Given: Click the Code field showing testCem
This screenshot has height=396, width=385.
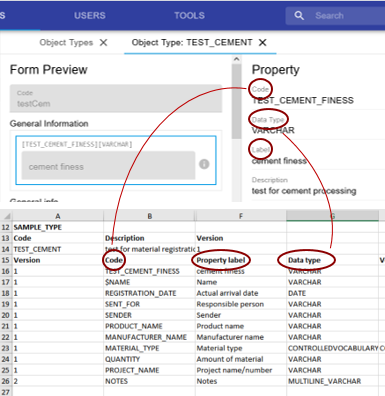Looking at the screenshot, I should pyautogui.click(x=116, y=98).
